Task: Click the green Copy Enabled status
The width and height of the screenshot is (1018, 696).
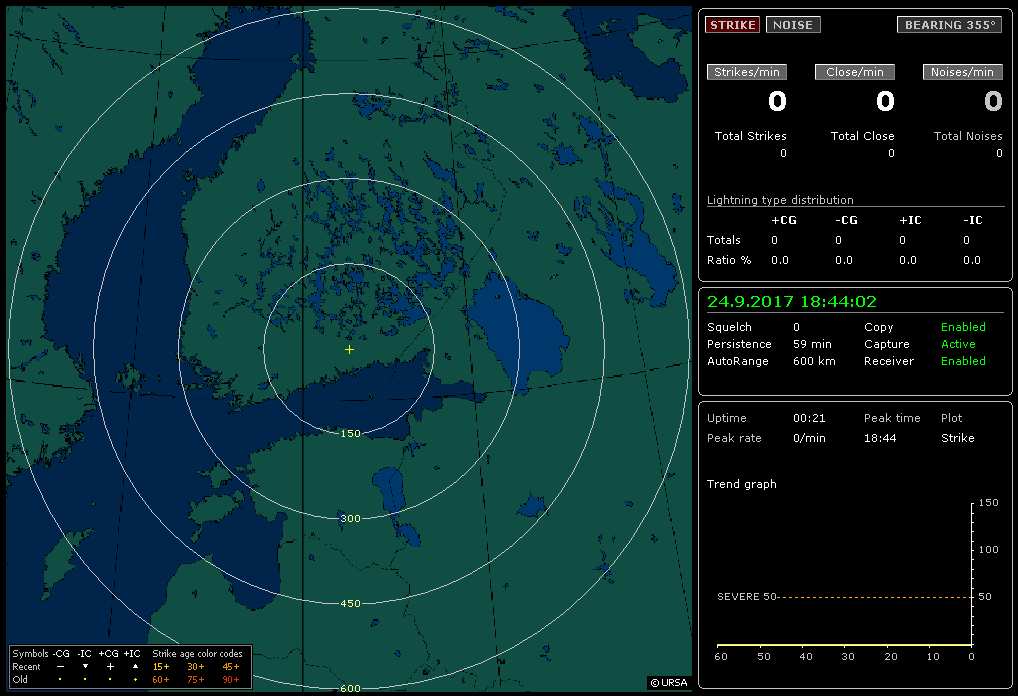Action: tap(963, 327)
